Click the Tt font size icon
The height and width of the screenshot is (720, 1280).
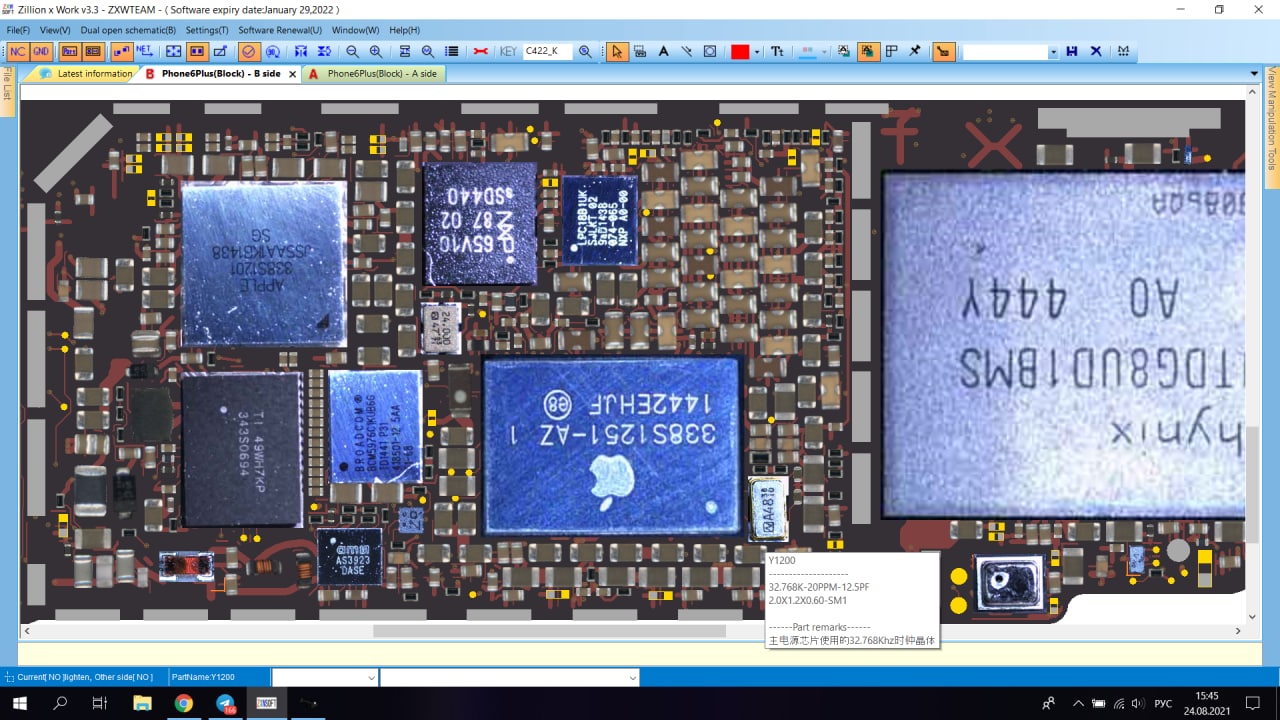point(777,51)
